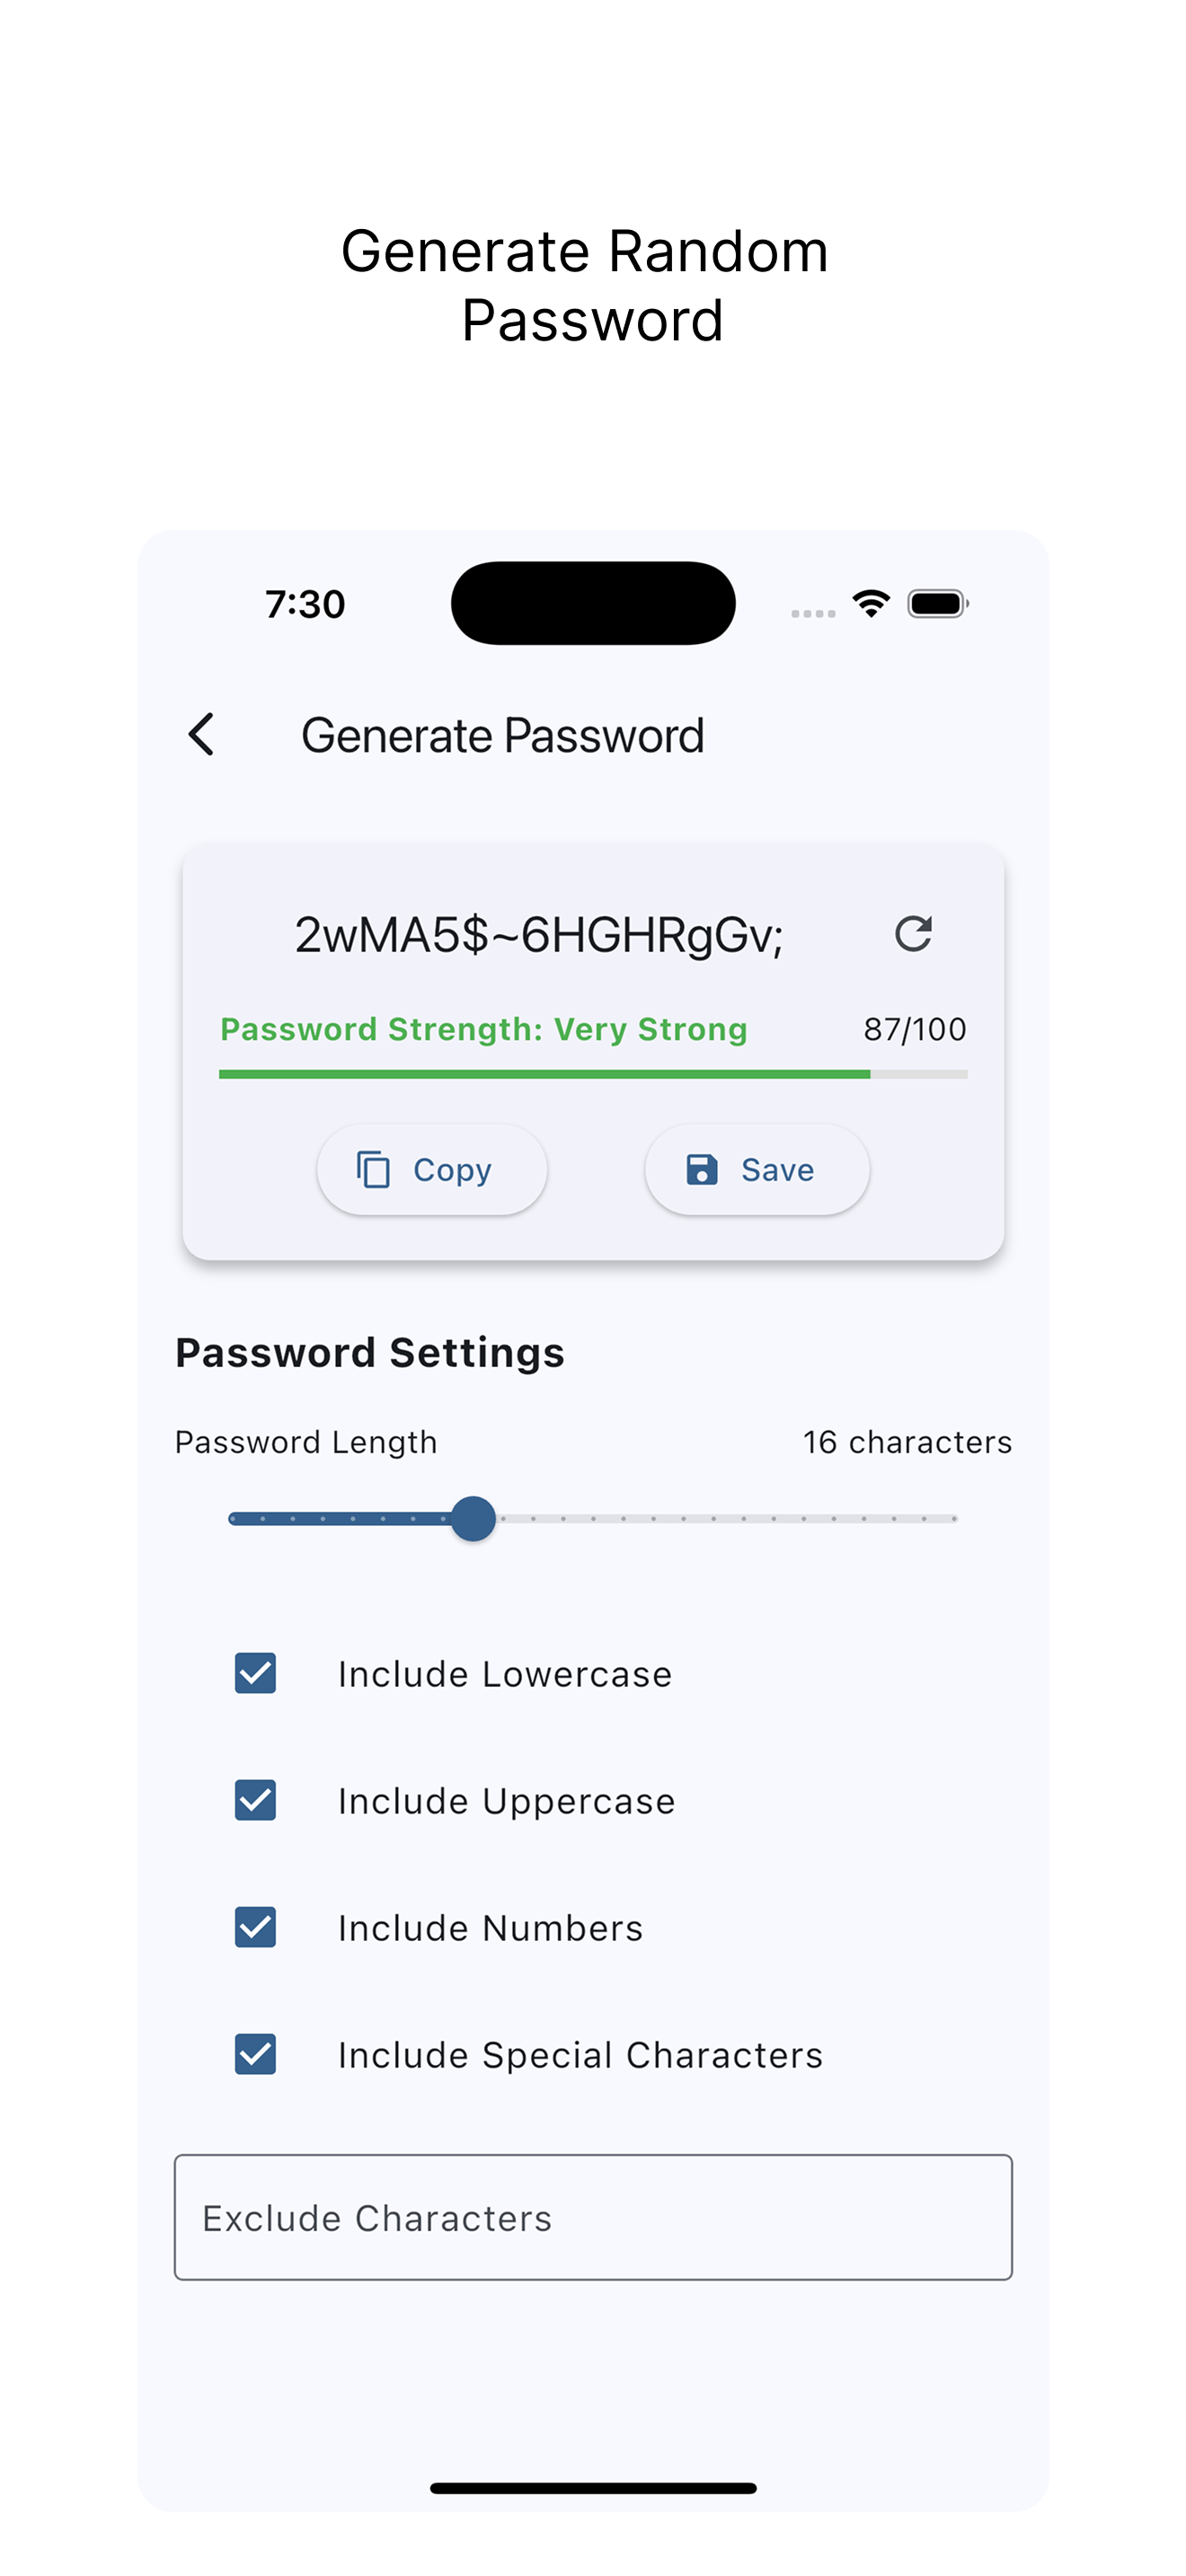
Task: Tap the Wi-Fi status icon
Action: pyautogui.click(x=871, y=603)
